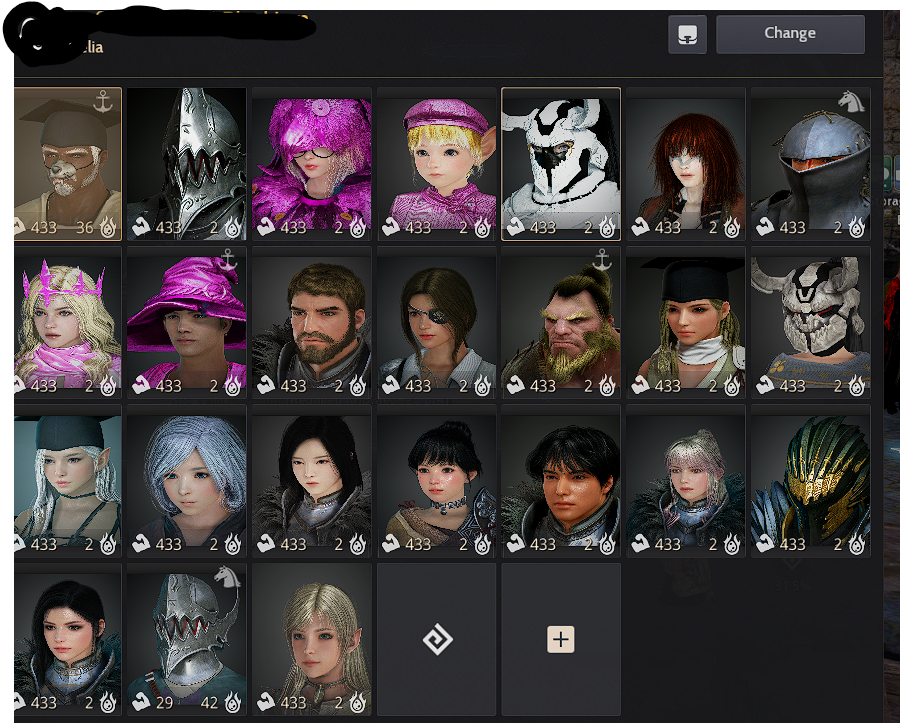Click anchor icon on the yellow-bearded giant portrait
This screenshot has width=900, height=723.
point(602,260)
